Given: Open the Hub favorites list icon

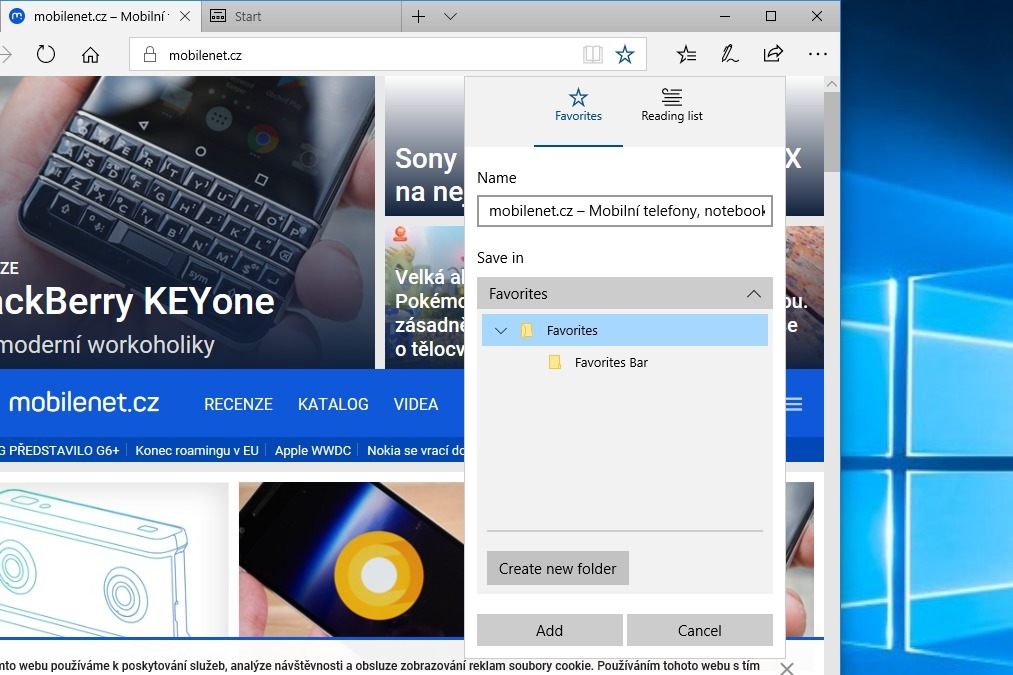Looking at the screenshot, I should pos(686,54).
